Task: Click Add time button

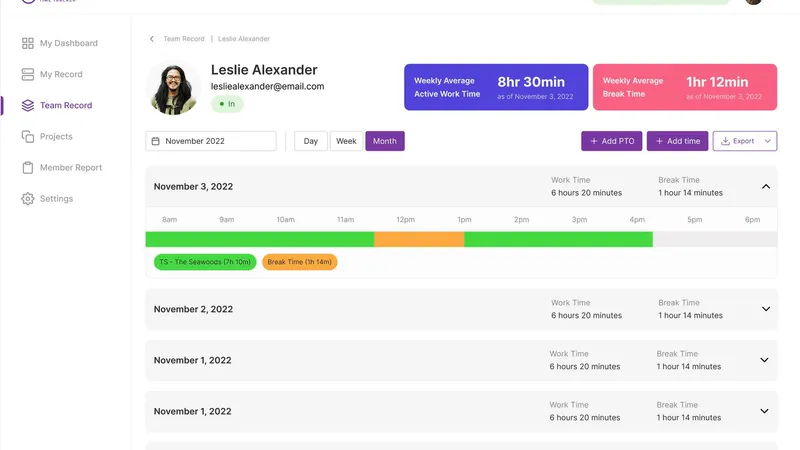Action: 678,141
